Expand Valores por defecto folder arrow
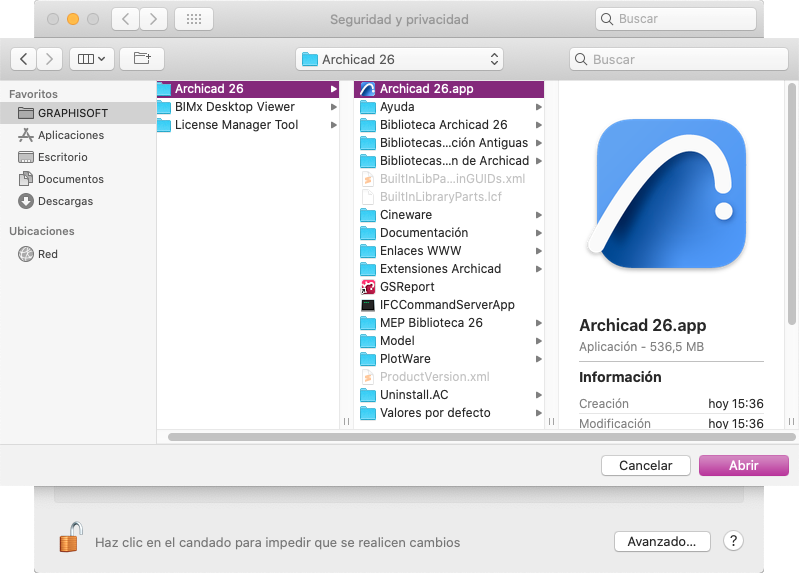The image size is (799, 573). [x=539, y=413]
